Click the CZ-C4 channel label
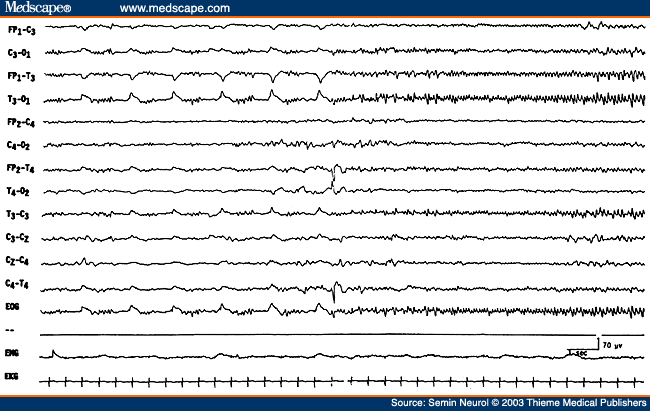The image size is (650, 411). 19,260
